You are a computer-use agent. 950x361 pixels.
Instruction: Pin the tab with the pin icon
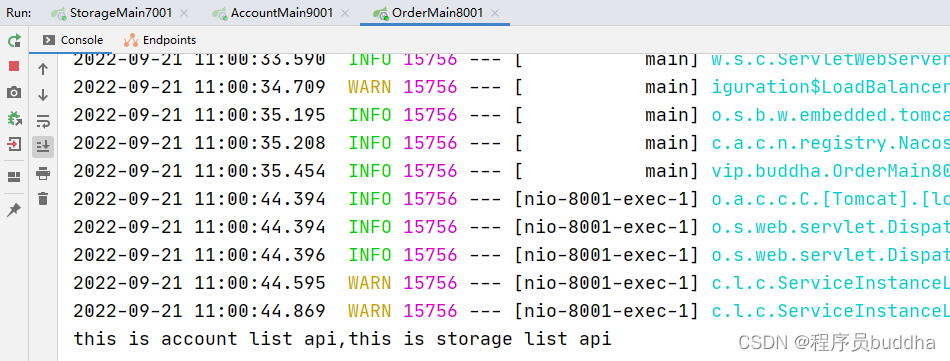pos(14,210)
